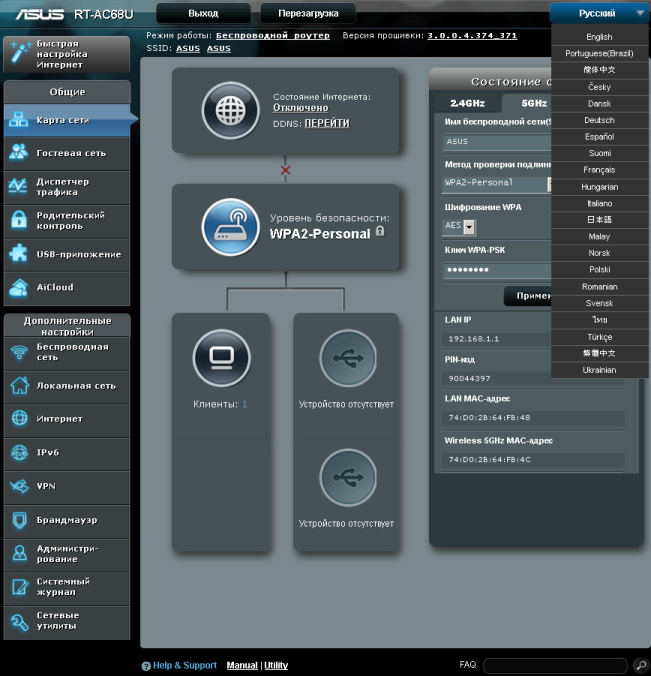Click the Применить apply button
Image resolution: width=651 pixels, height=676 pixels.
coord(528,296)
